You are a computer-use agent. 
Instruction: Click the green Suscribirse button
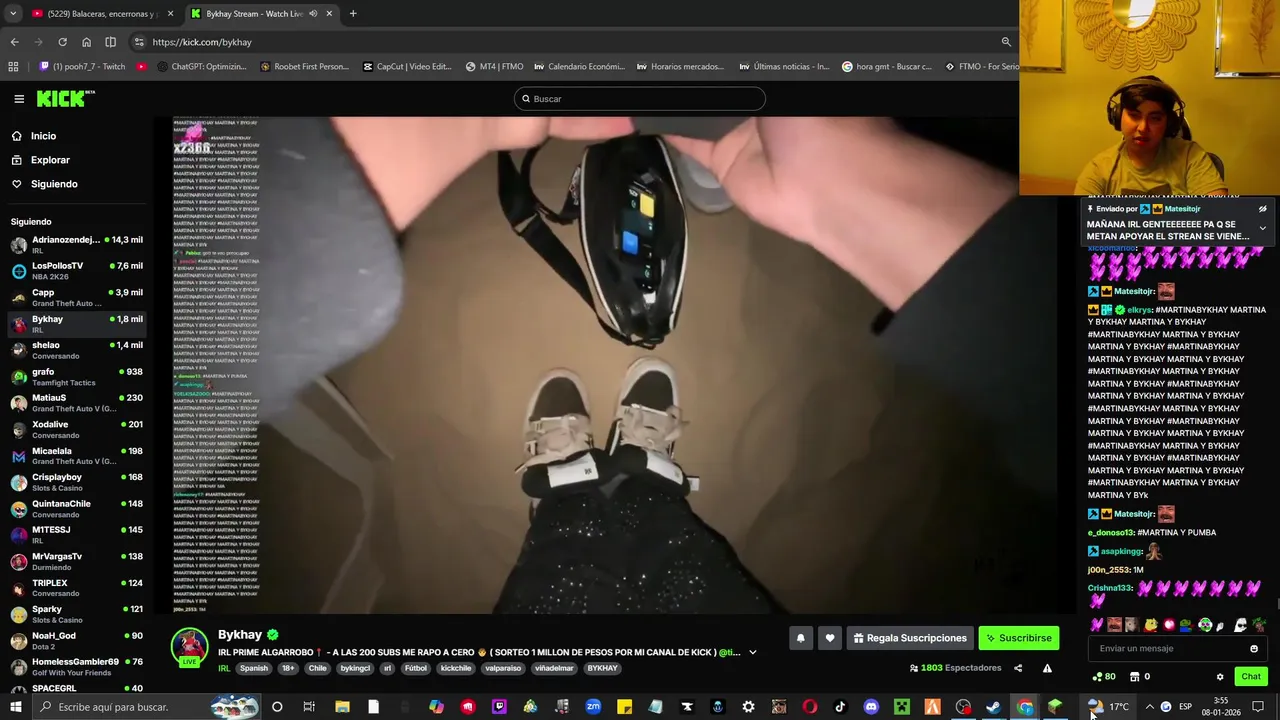click(1018, 638)
